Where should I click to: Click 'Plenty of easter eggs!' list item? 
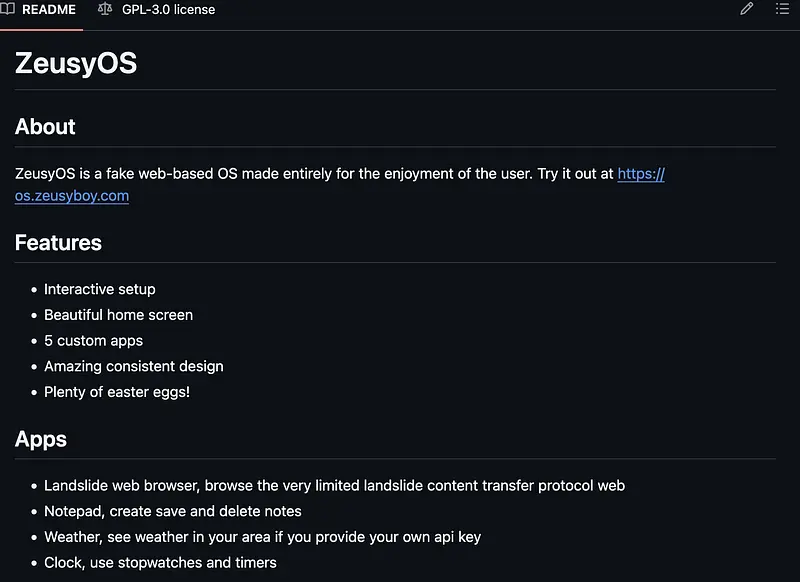coord(117,392)
